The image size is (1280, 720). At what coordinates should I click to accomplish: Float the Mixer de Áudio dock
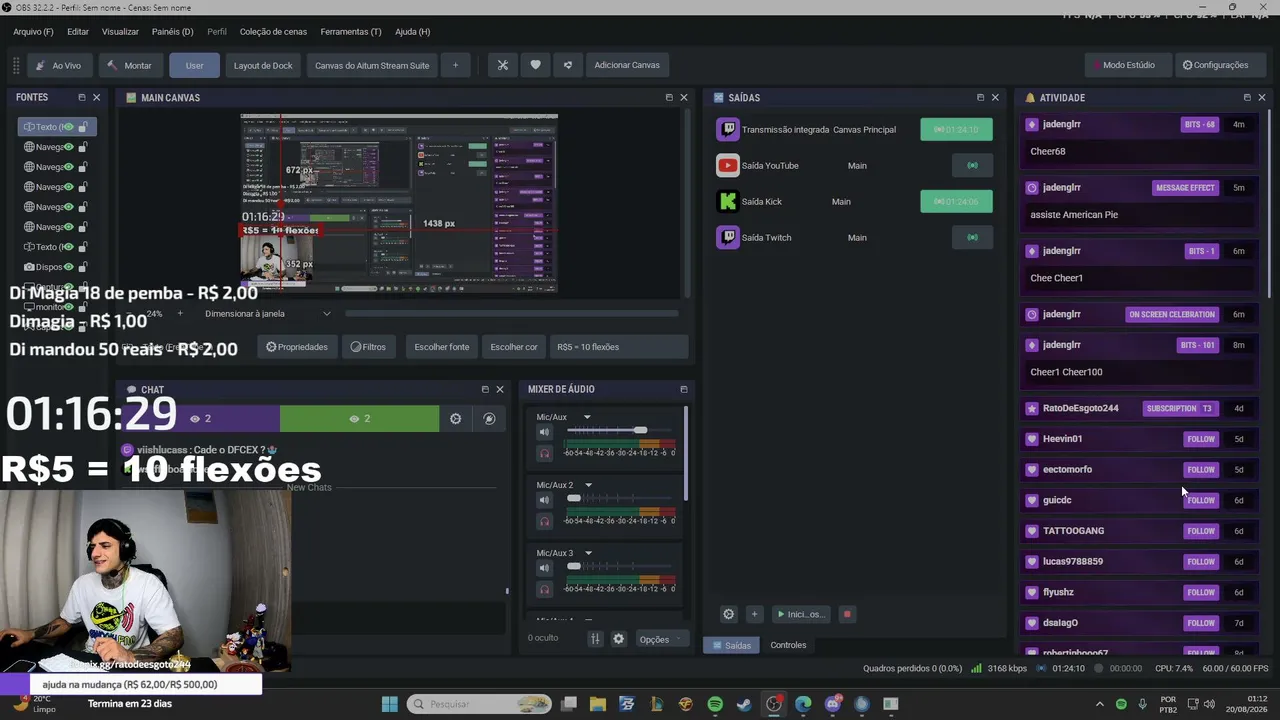pos(683,389)
